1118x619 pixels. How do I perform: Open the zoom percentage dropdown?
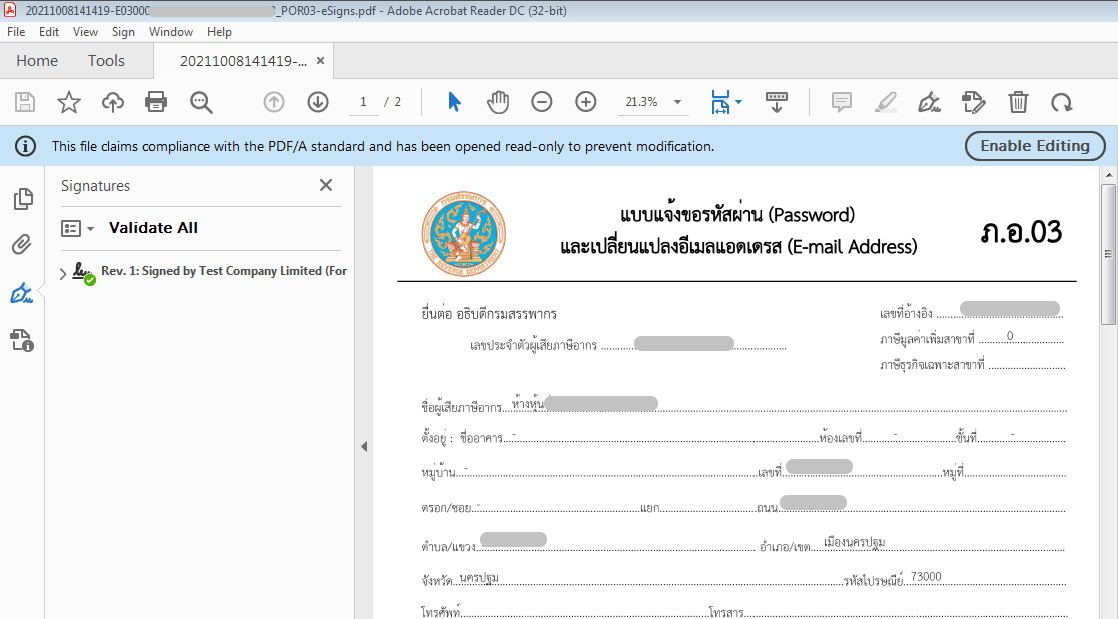coord(677,102)
